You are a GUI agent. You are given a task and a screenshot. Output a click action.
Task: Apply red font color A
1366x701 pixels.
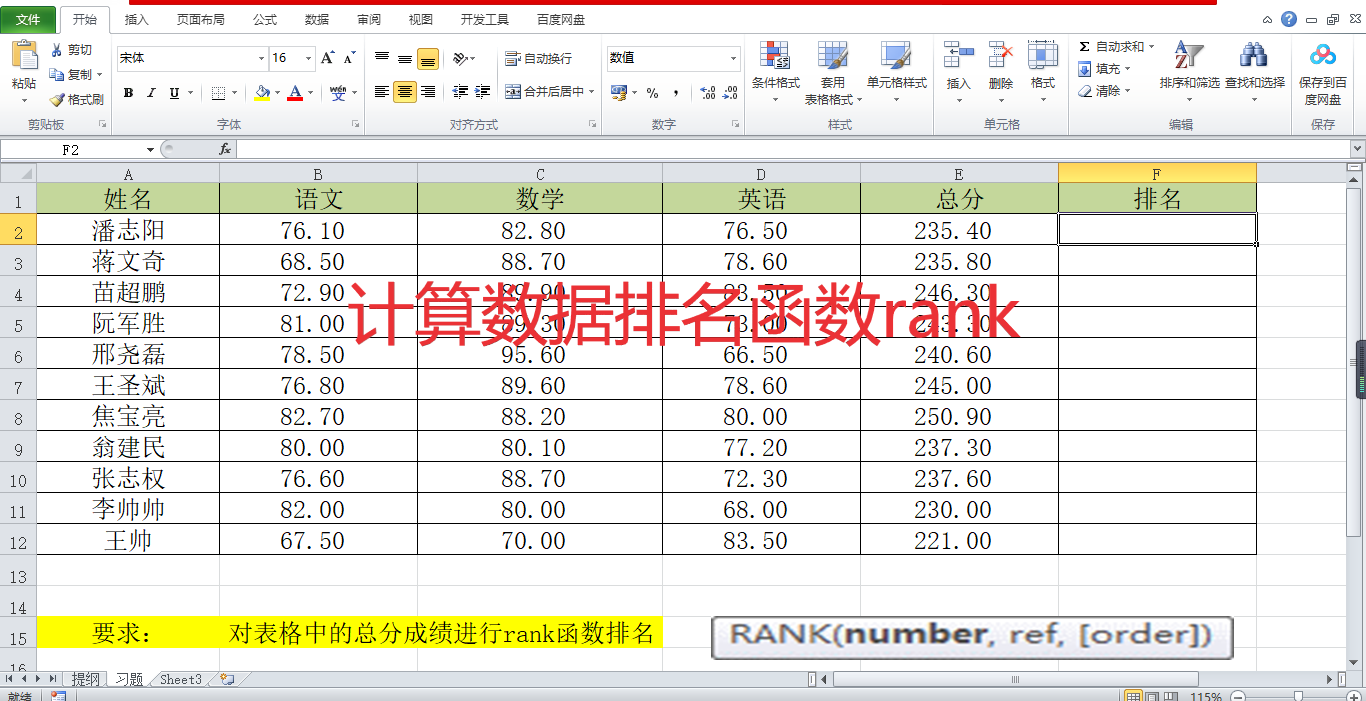click(295, 93)
